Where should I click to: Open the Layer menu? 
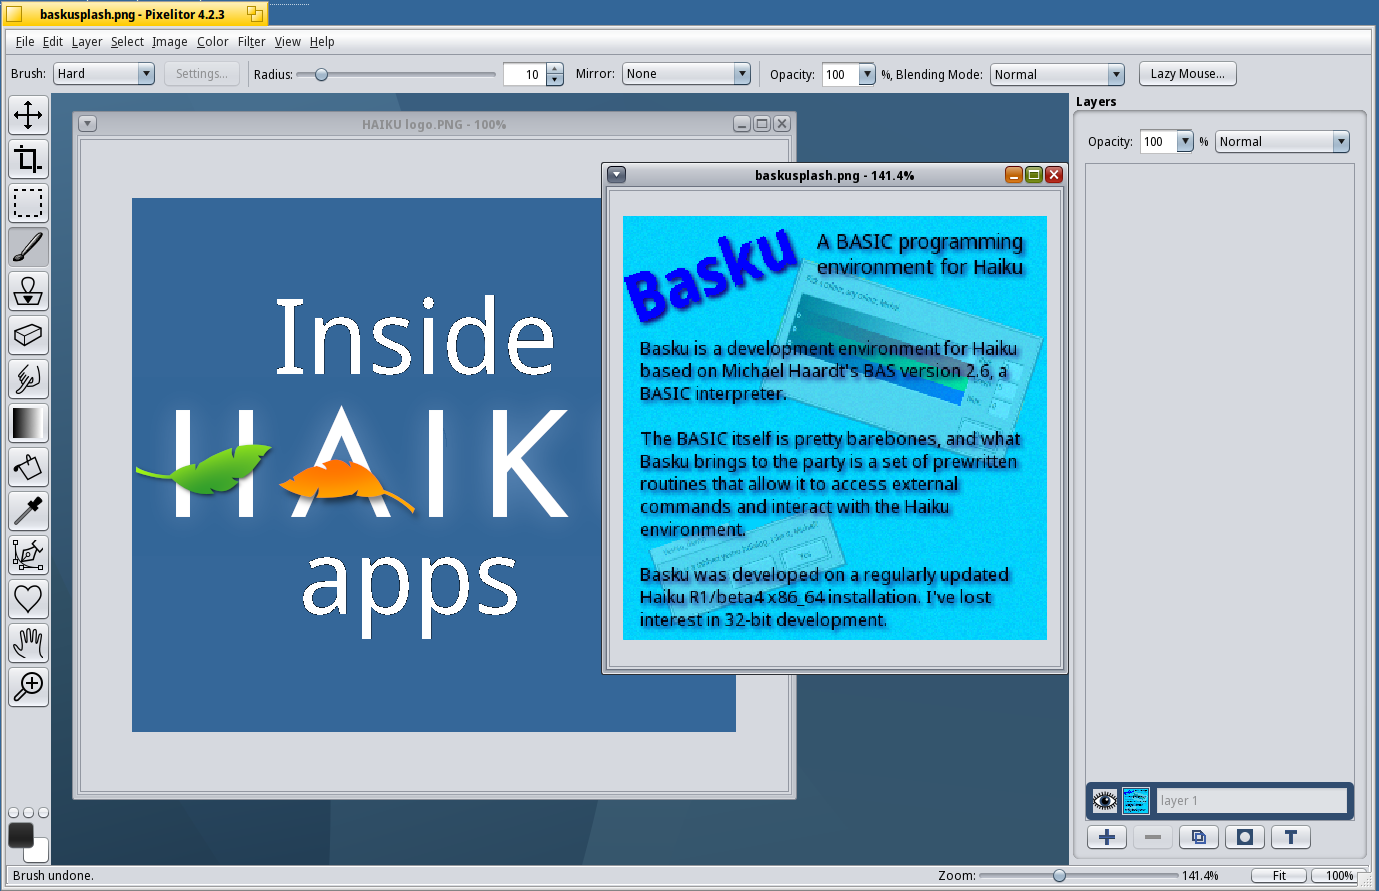pos(87,42)
